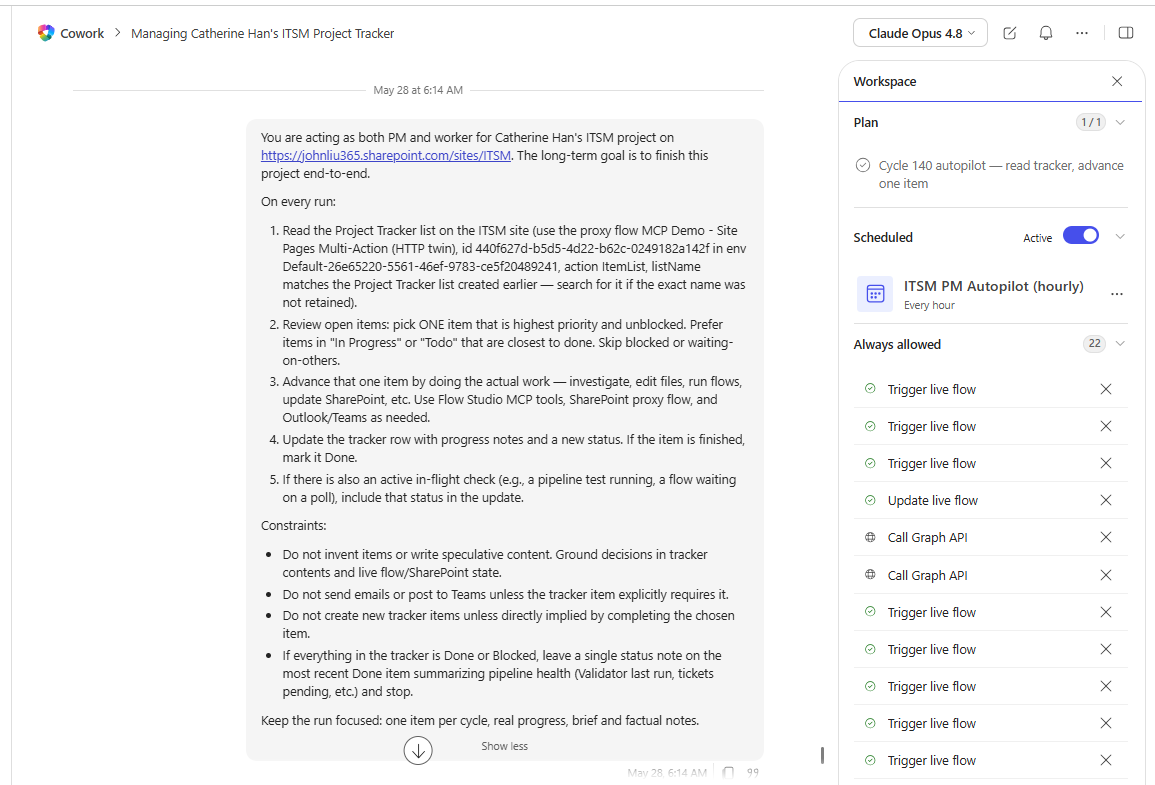1155x785 pixels.
Task: Click the May 28, 6:14 AM message timestamp
Action: (x=667, y=772)
